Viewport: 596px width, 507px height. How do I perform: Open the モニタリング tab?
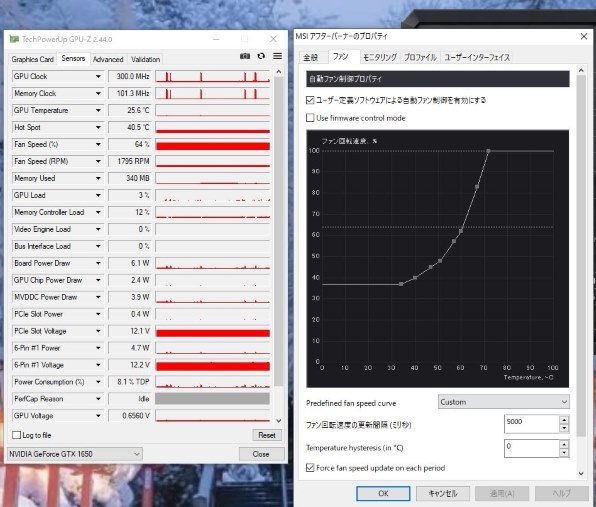(380, 57)
